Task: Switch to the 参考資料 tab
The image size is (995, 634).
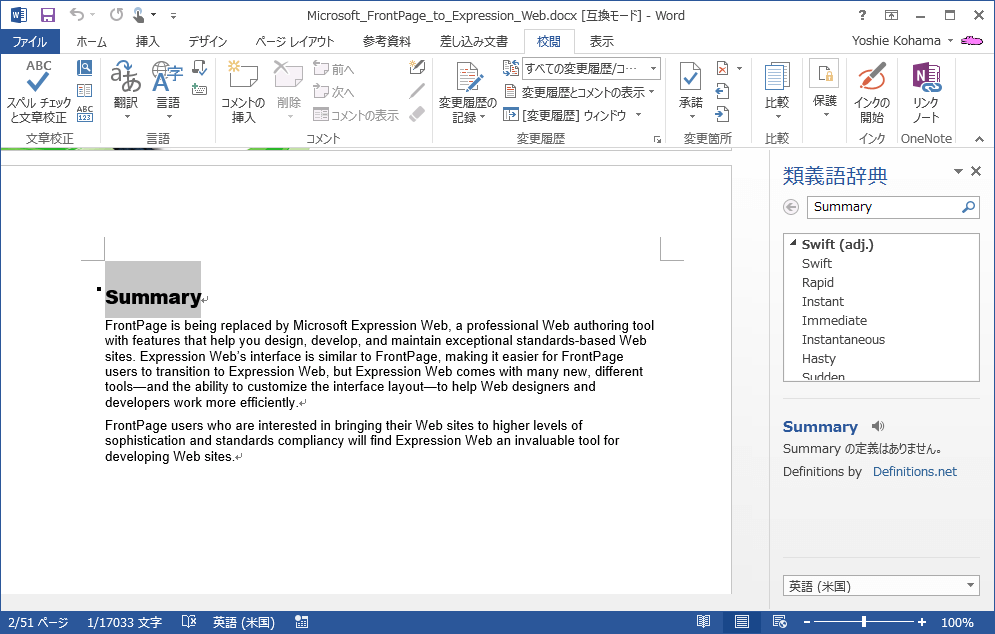Action: click(386, 41)
